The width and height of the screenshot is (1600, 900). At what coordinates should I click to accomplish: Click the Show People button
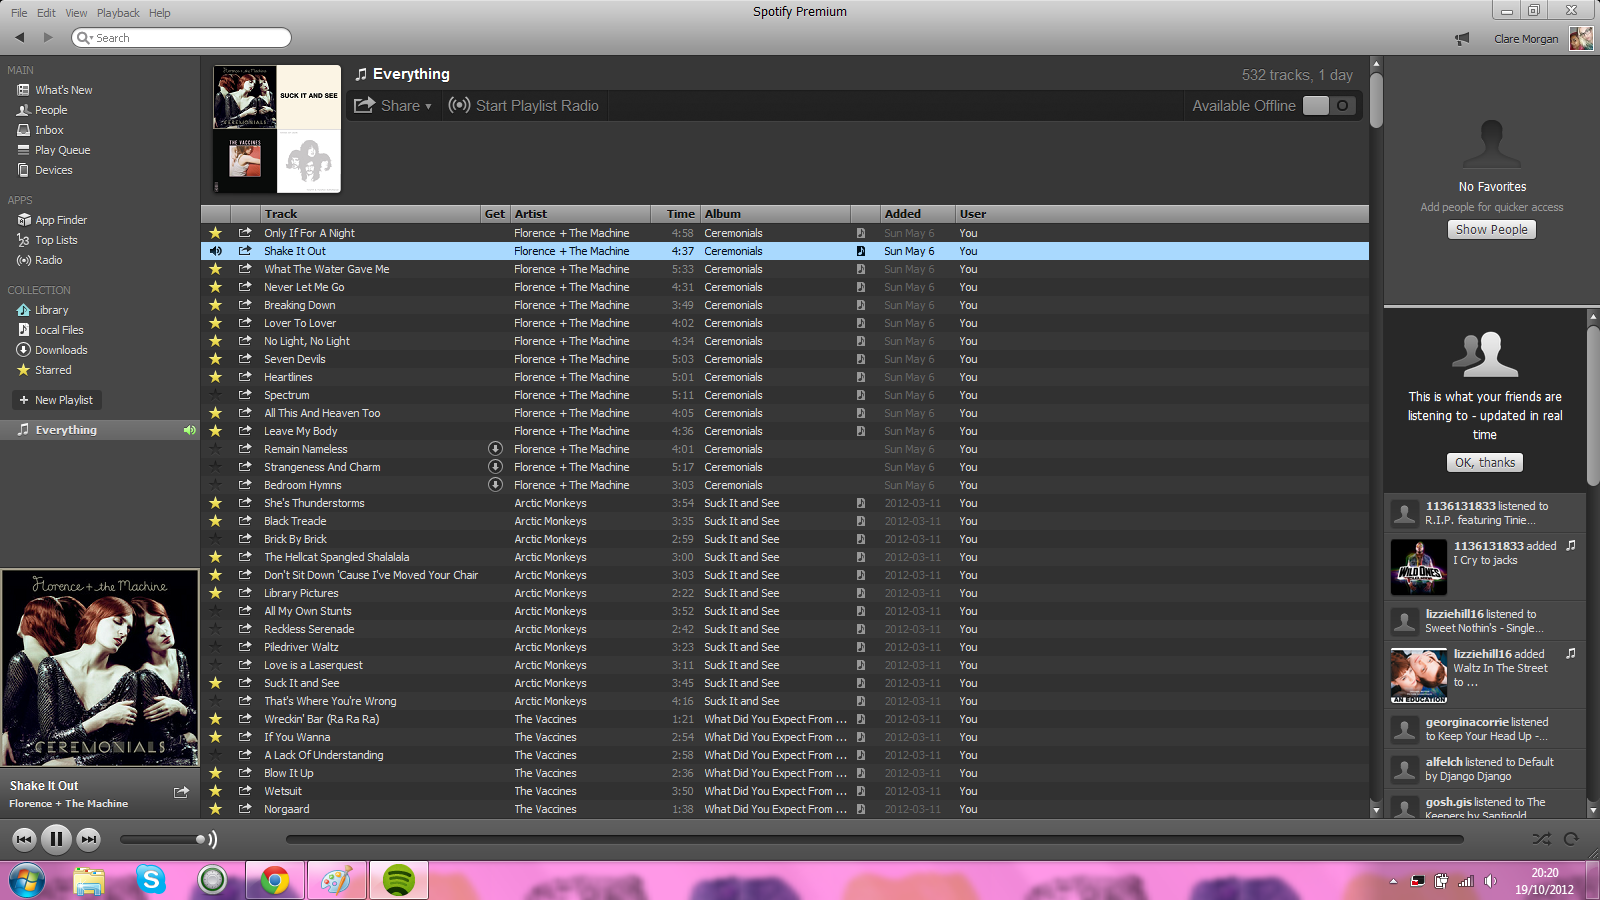coord(1491,230)
